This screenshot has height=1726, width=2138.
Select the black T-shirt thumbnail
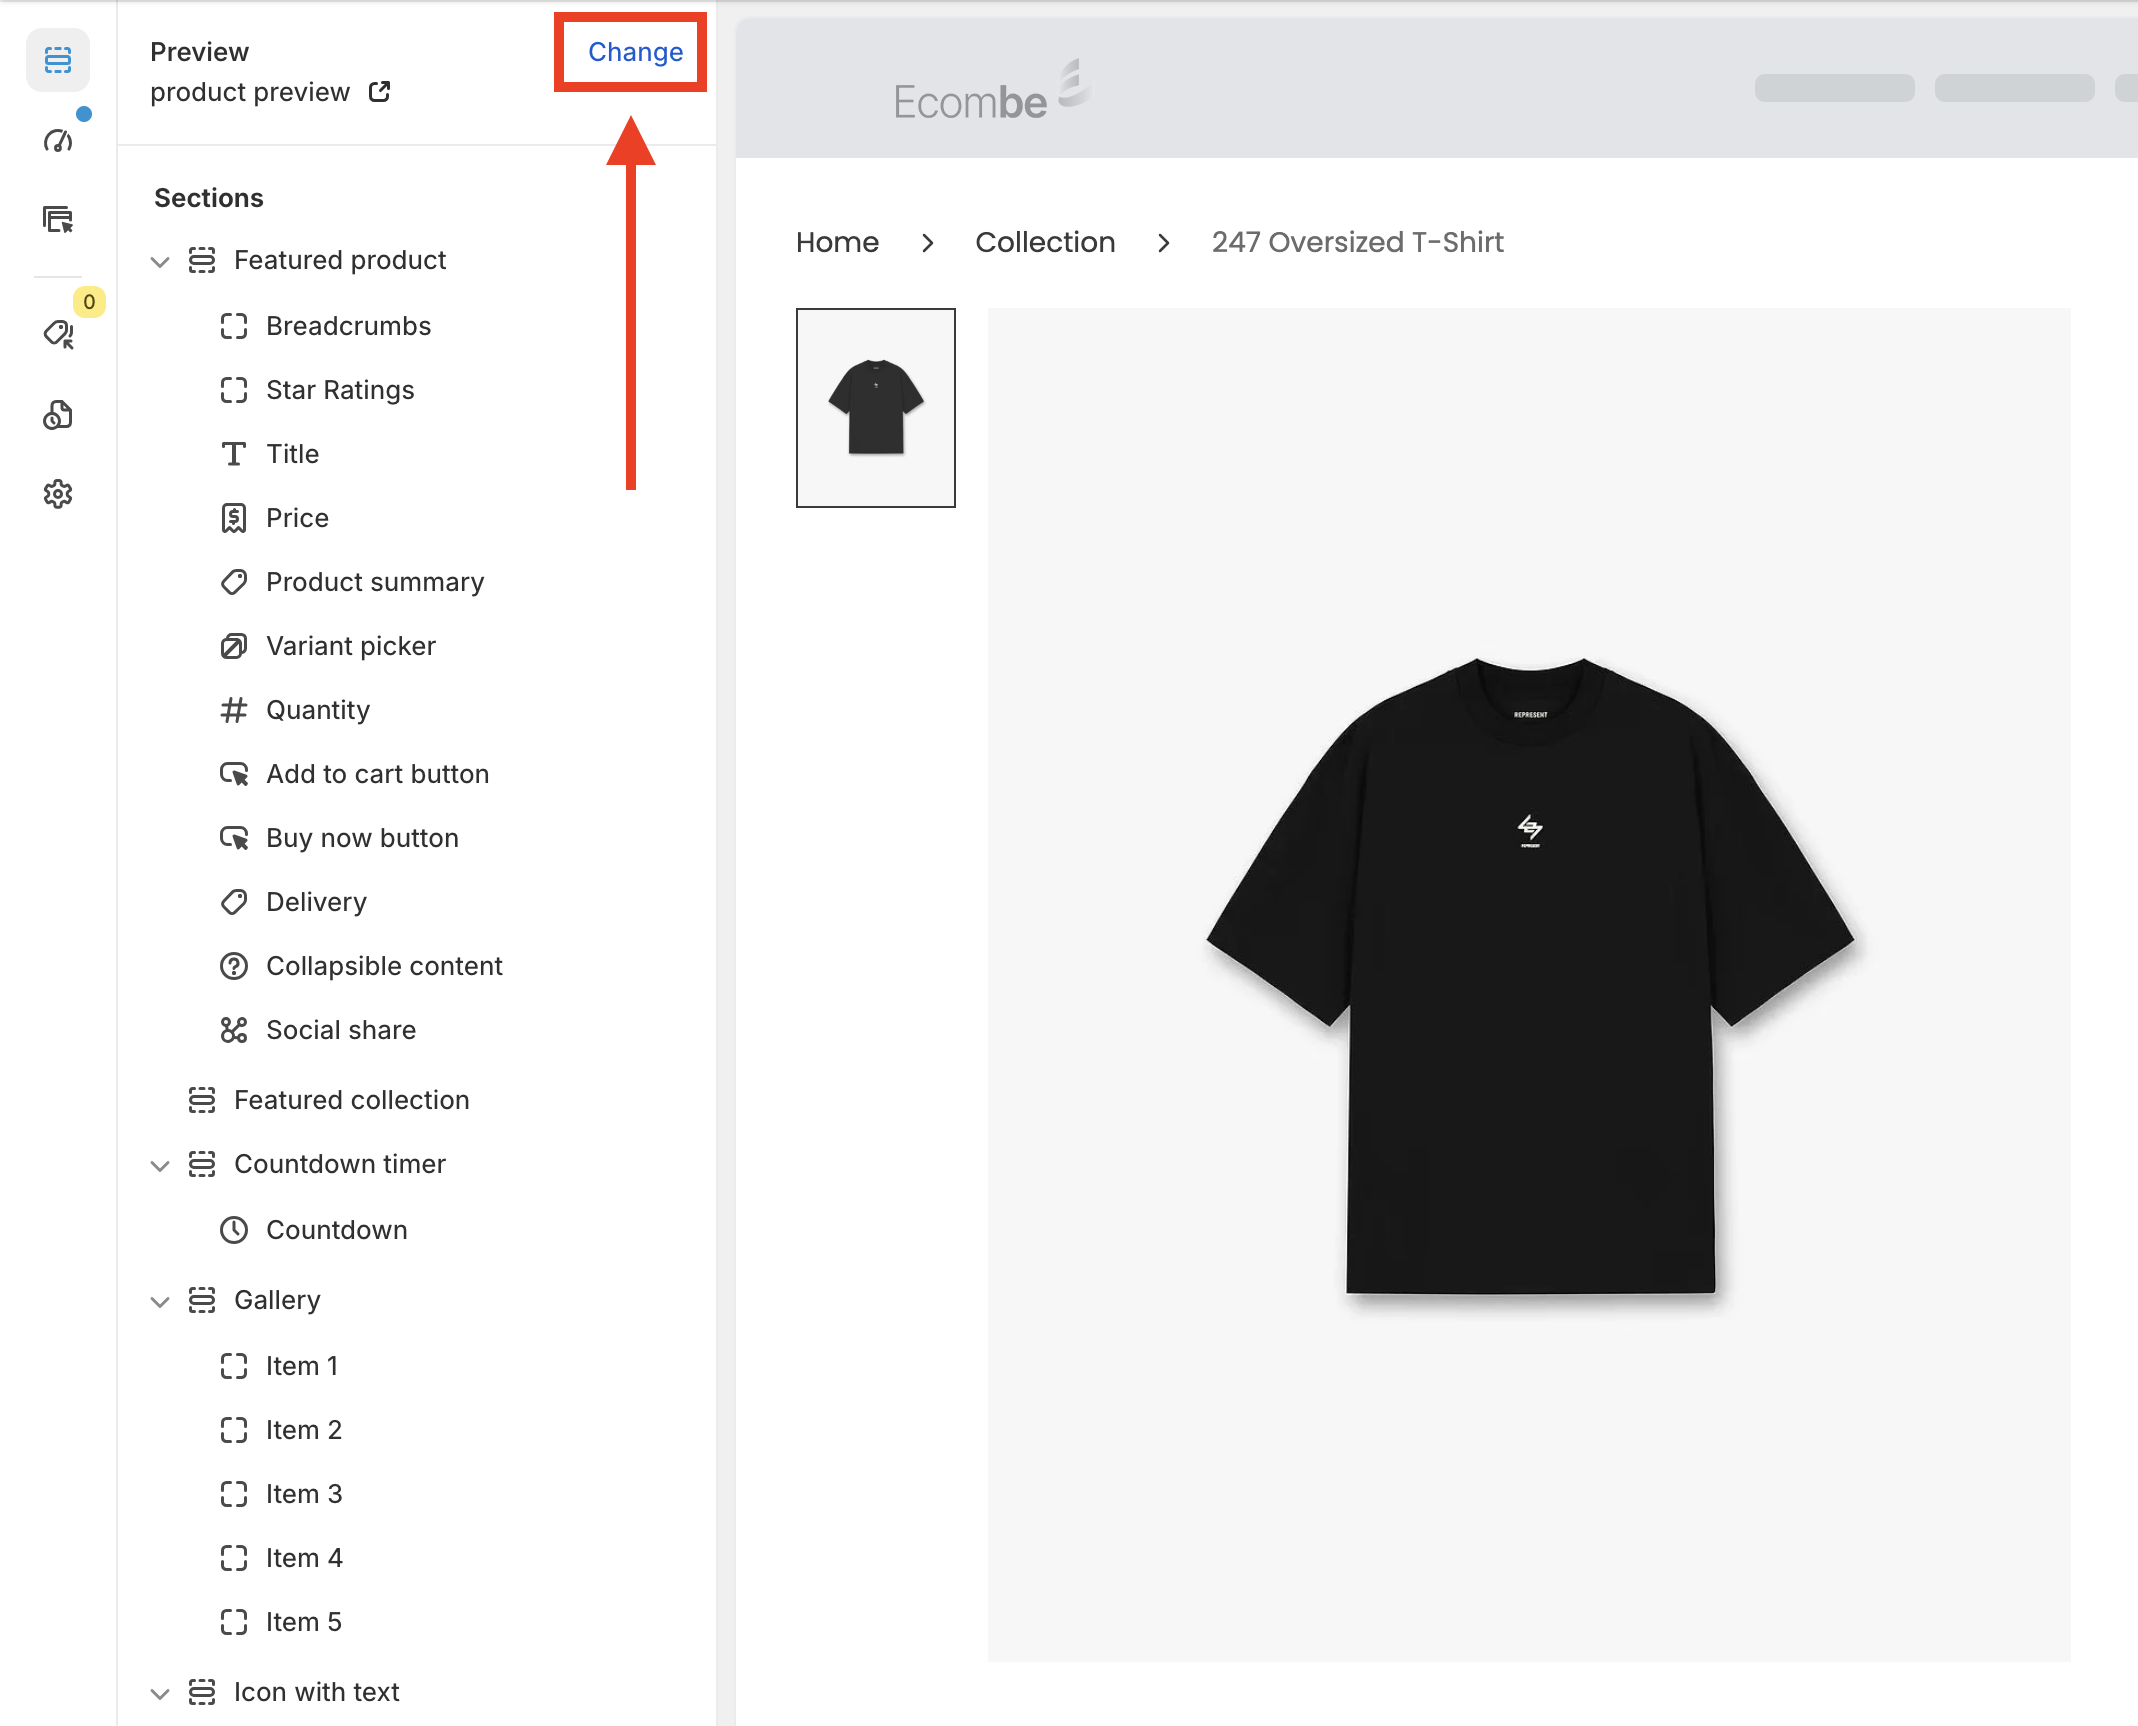click(875, 408)
